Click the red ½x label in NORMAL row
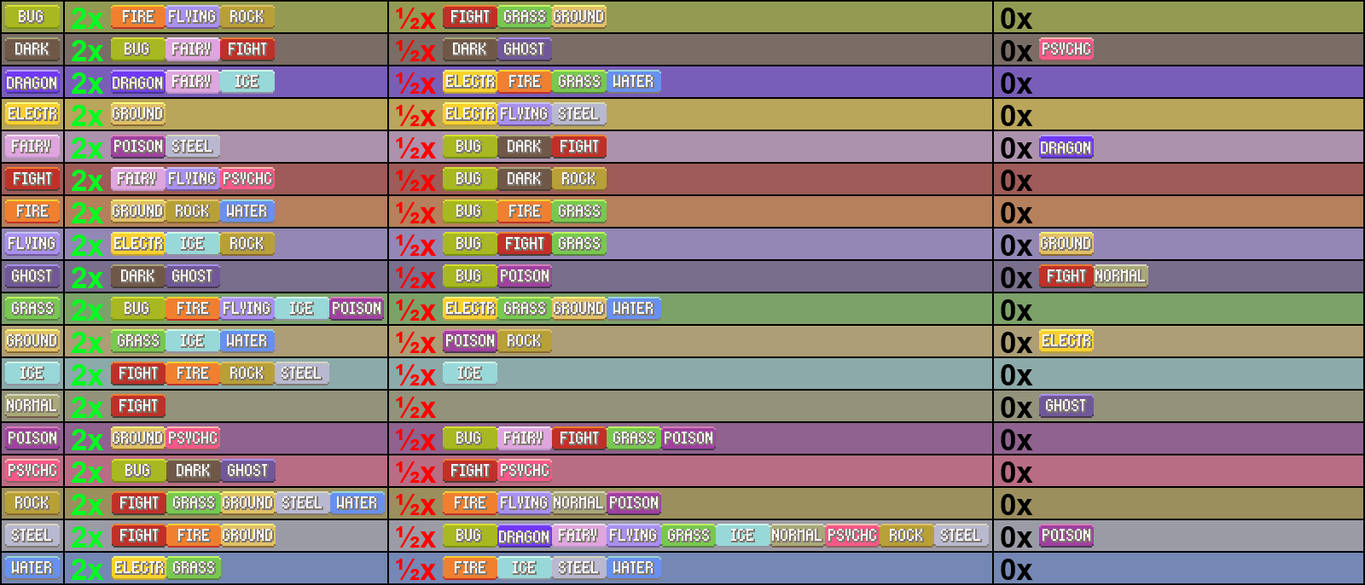 click(415, 407)
